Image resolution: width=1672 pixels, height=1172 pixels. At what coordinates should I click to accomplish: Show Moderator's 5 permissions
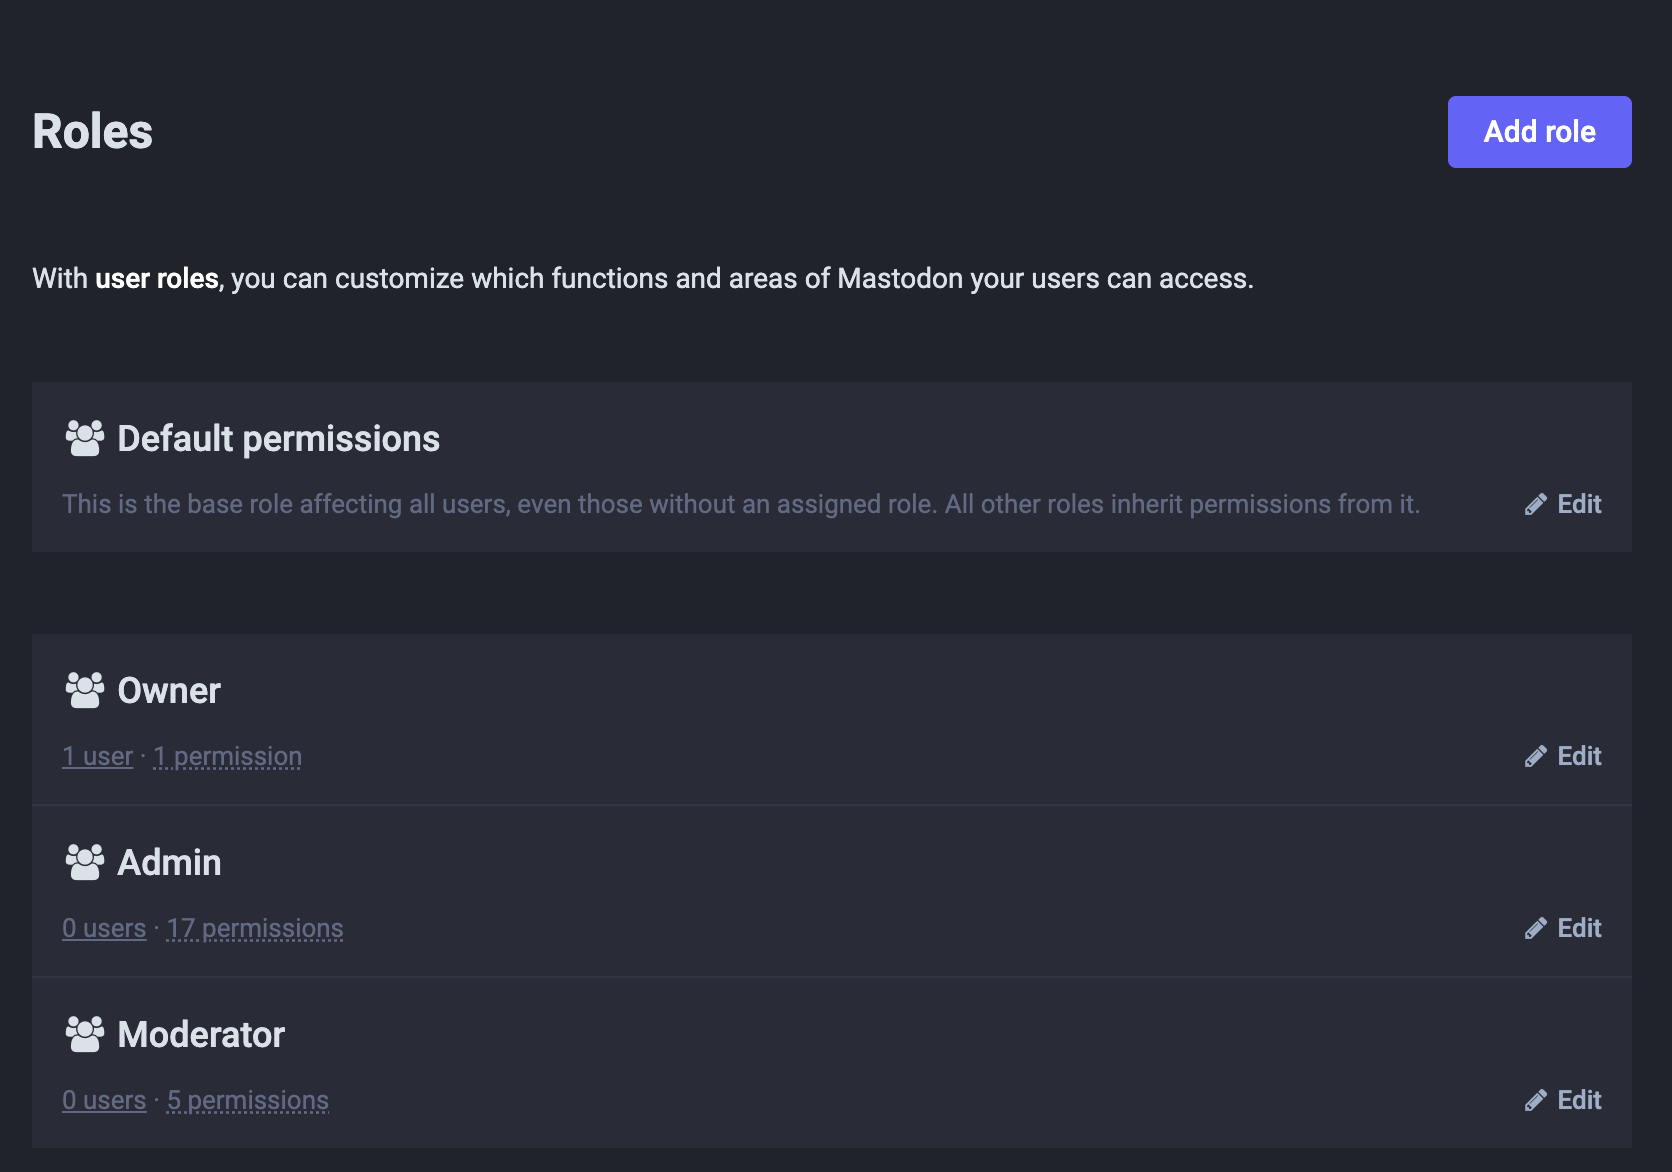(x=248, y=1101)
